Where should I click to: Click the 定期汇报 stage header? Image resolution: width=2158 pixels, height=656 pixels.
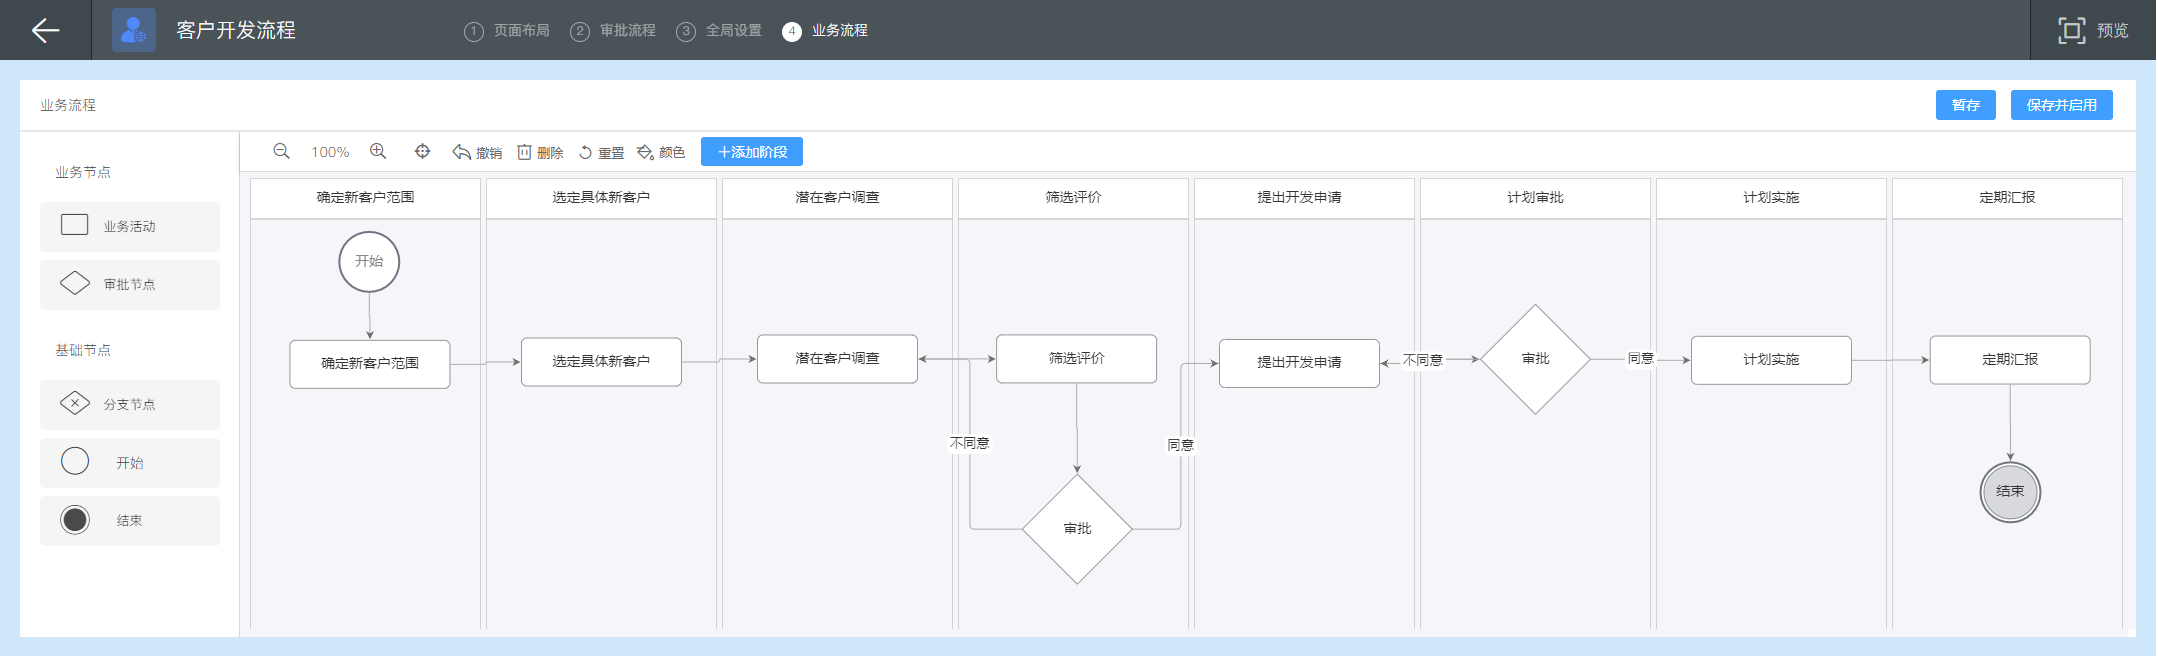coord(2007,198)
